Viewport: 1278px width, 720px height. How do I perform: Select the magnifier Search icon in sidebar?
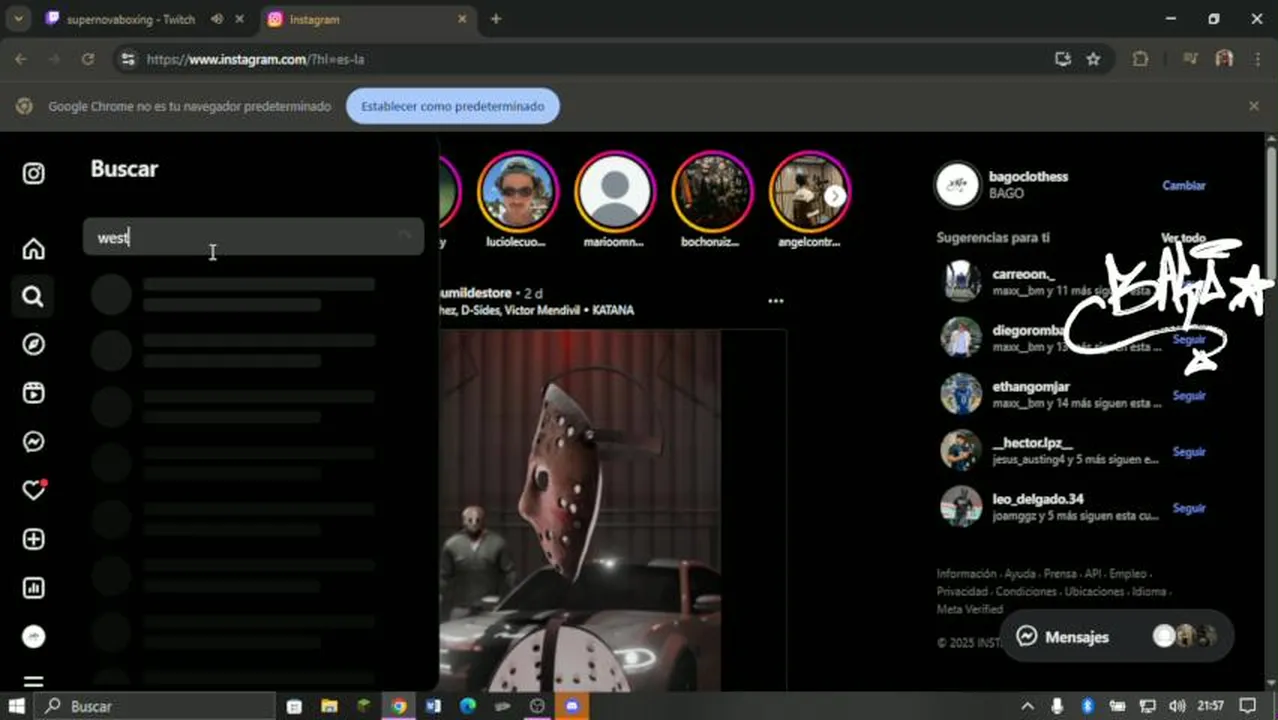coord(33,296)
